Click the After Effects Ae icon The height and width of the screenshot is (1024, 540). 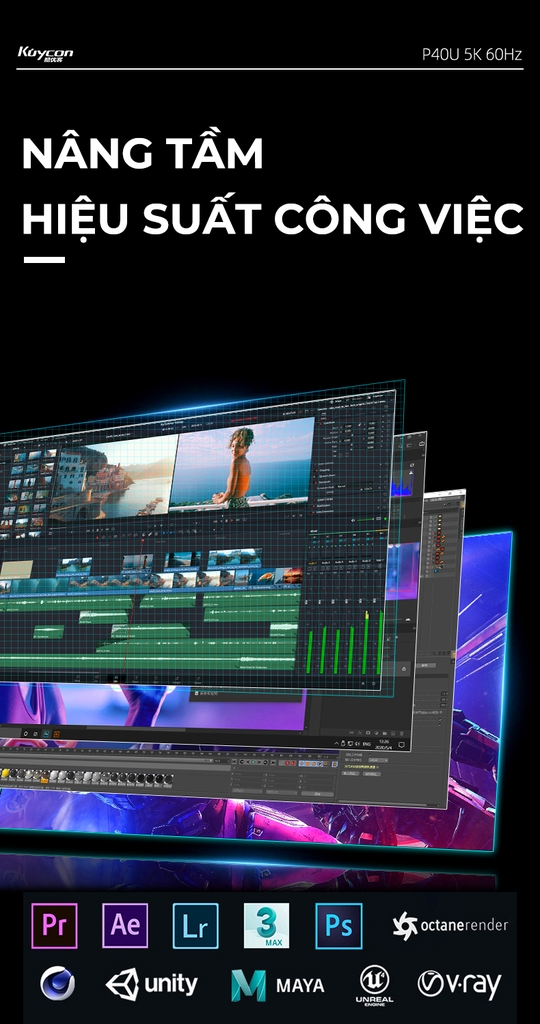(x=125, y=925)
